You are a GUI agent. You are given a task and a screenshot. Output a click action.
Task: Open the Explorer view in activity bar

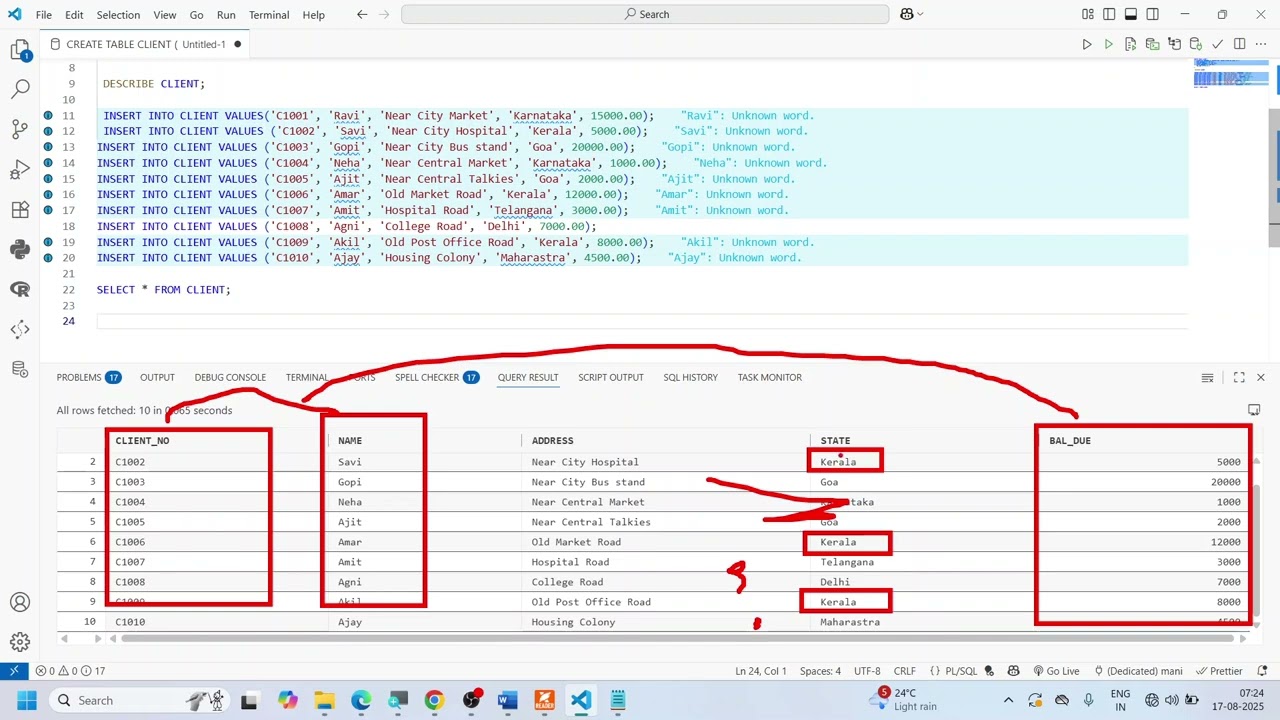20,50
